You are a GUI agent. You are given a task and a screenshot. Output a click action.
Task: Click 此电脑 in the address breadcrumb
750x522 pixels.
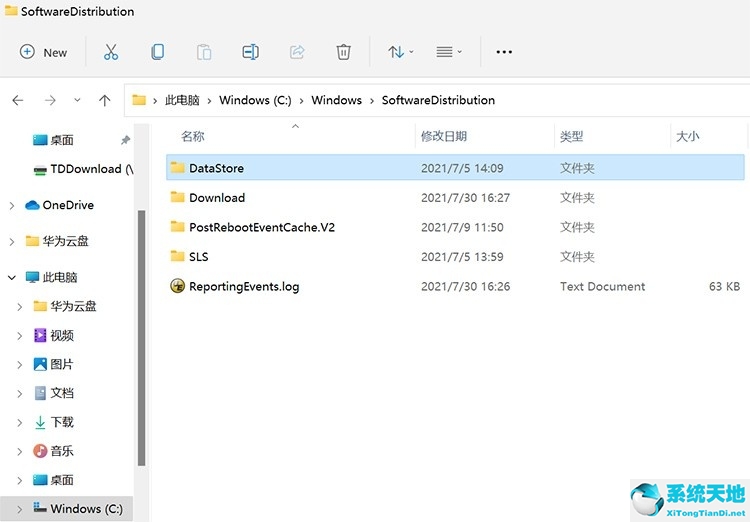(x=182, y=100)
